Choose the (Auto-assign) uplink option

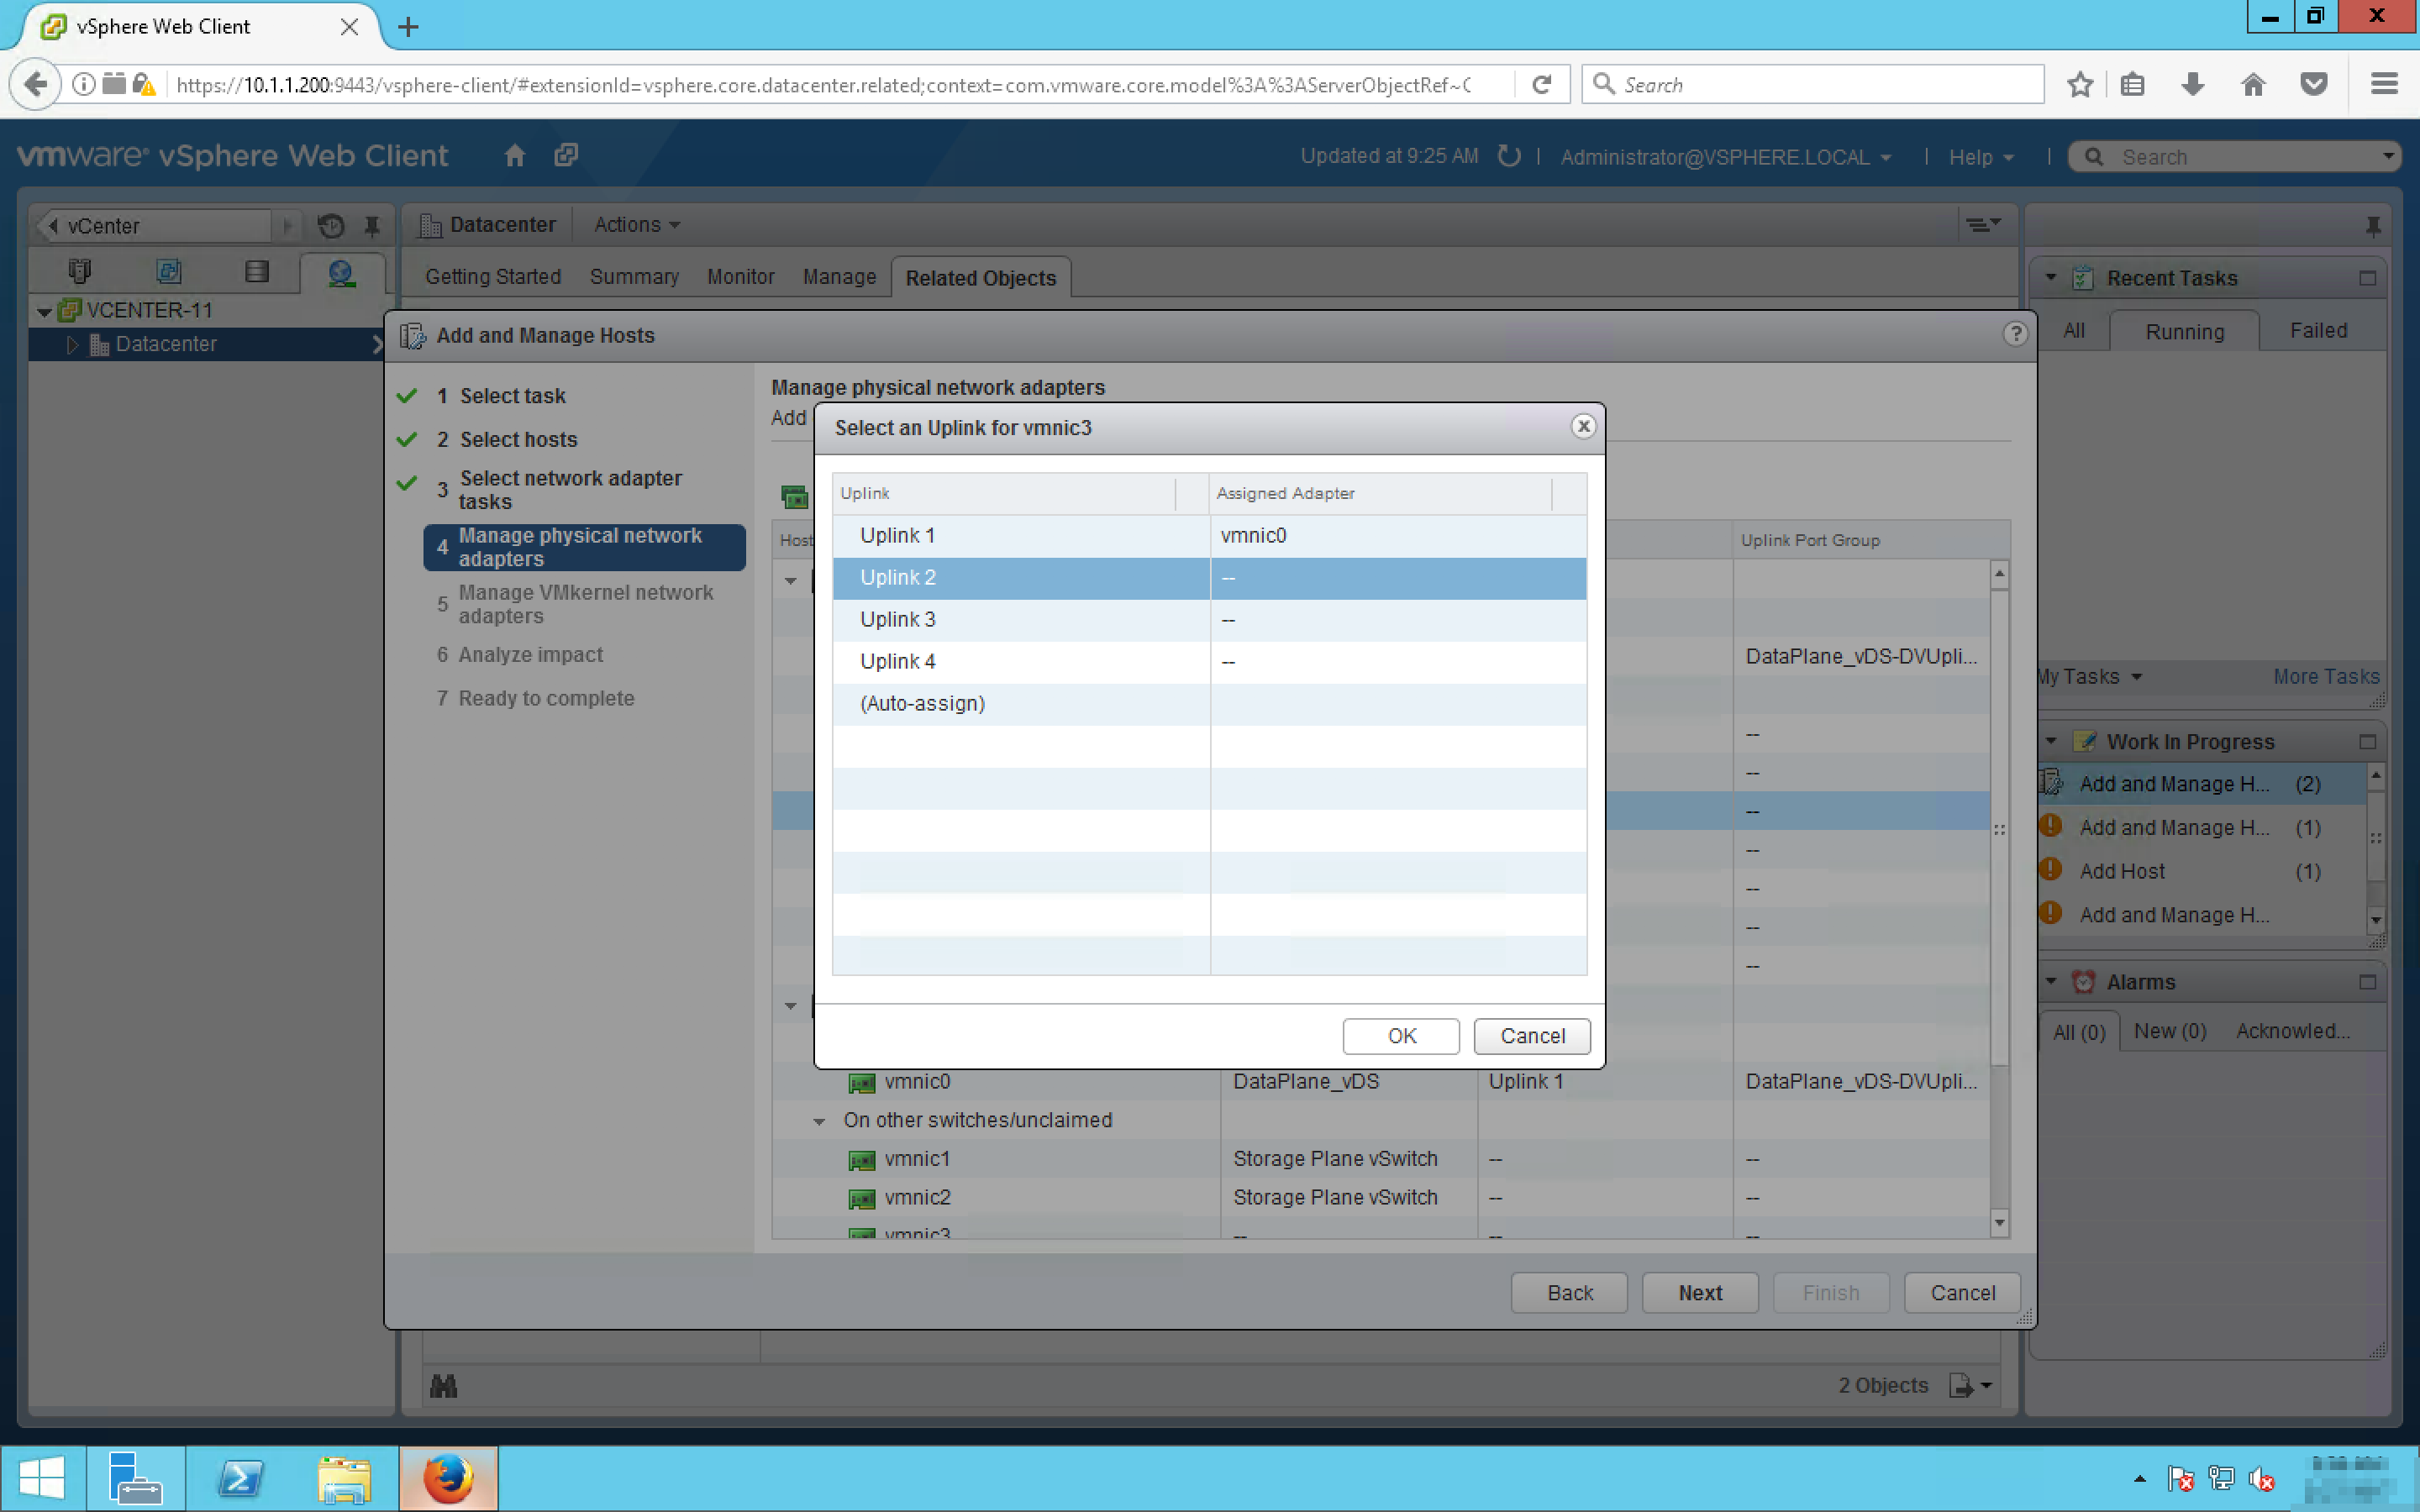click(x=922, y=703)
